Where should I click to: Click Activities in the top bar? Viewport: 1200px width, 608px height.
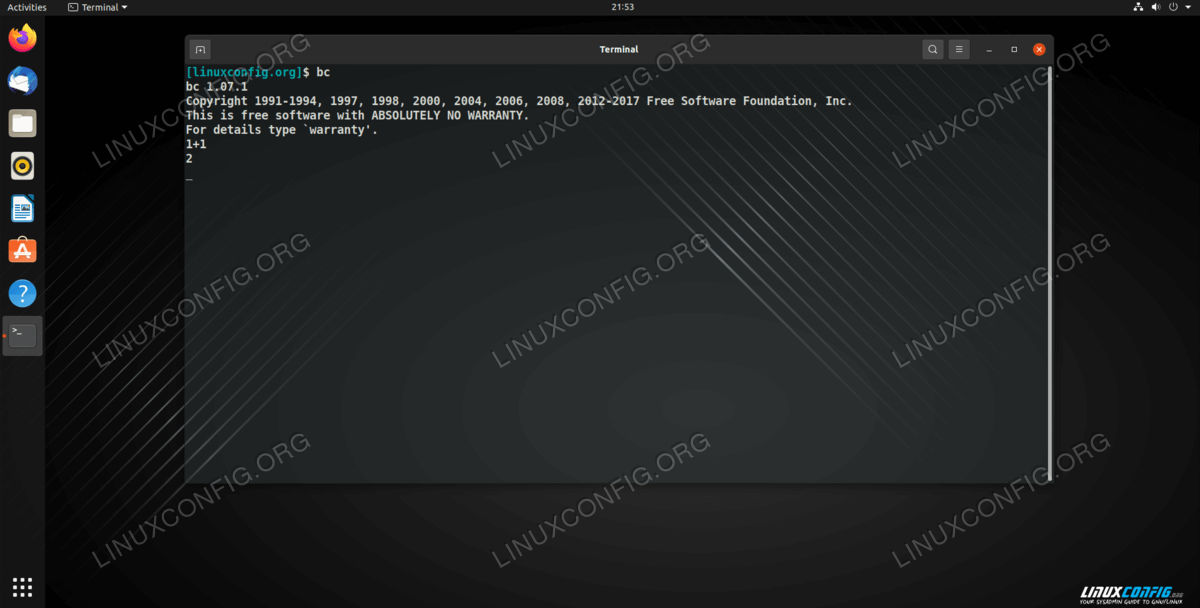point(27,7)
